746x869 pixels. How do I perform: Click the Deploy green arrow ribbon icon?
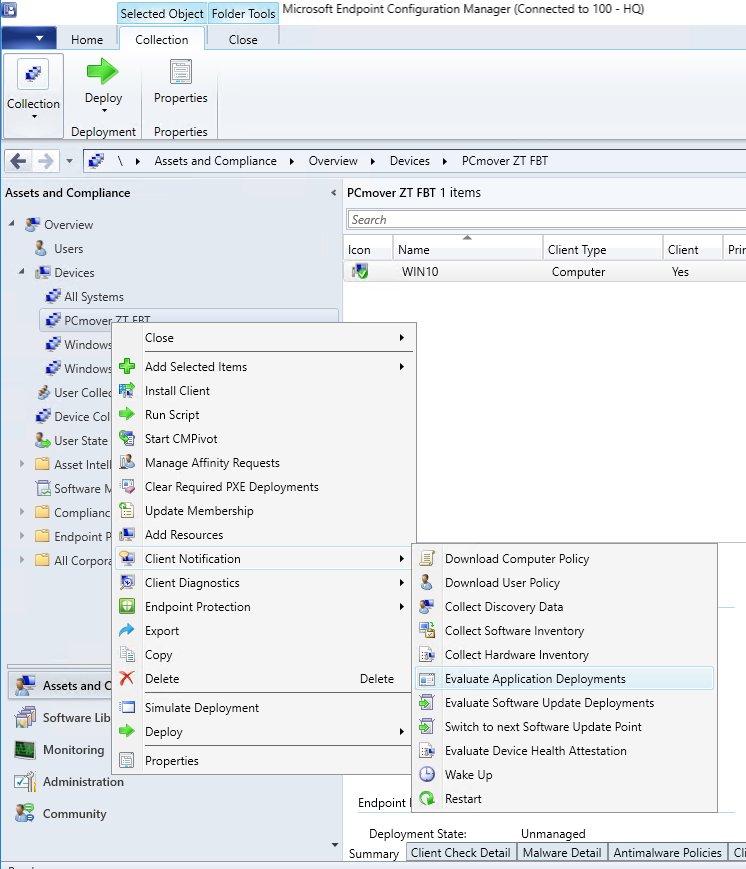[103, 71]
